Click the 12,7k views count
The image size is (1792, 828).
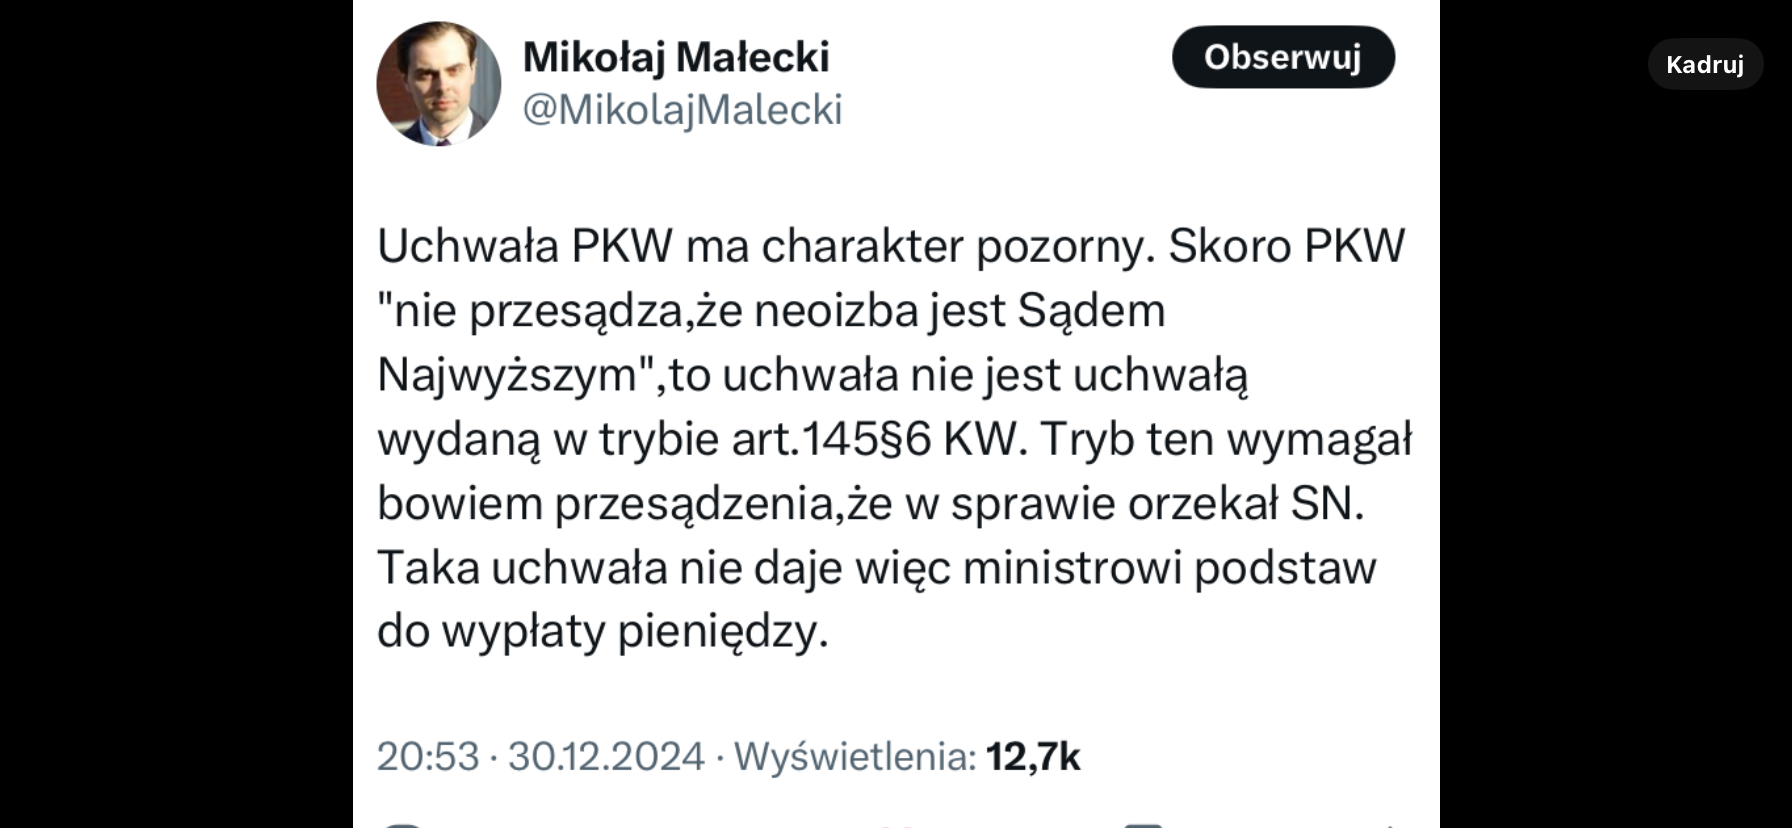(1033, 757)
